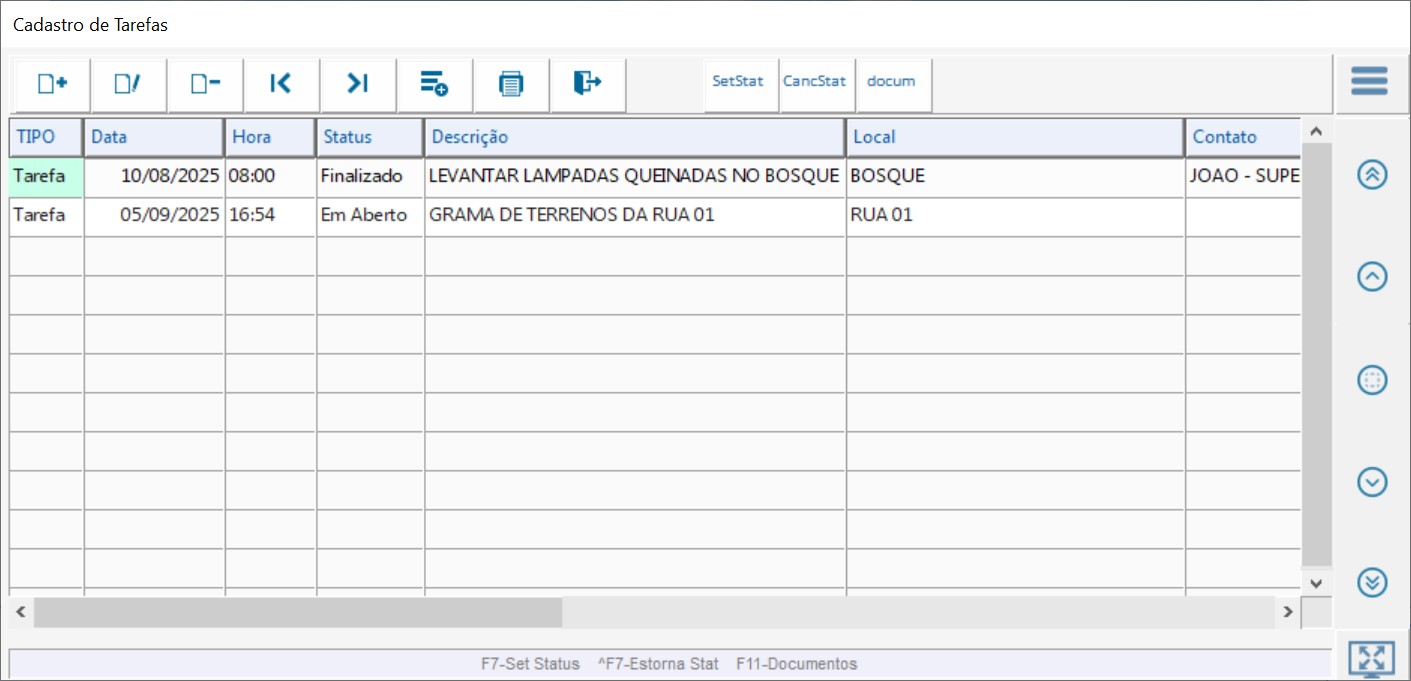Screen dimensions: 1411x681
Task: Move up one row with up chevron
Action: 1372,277
